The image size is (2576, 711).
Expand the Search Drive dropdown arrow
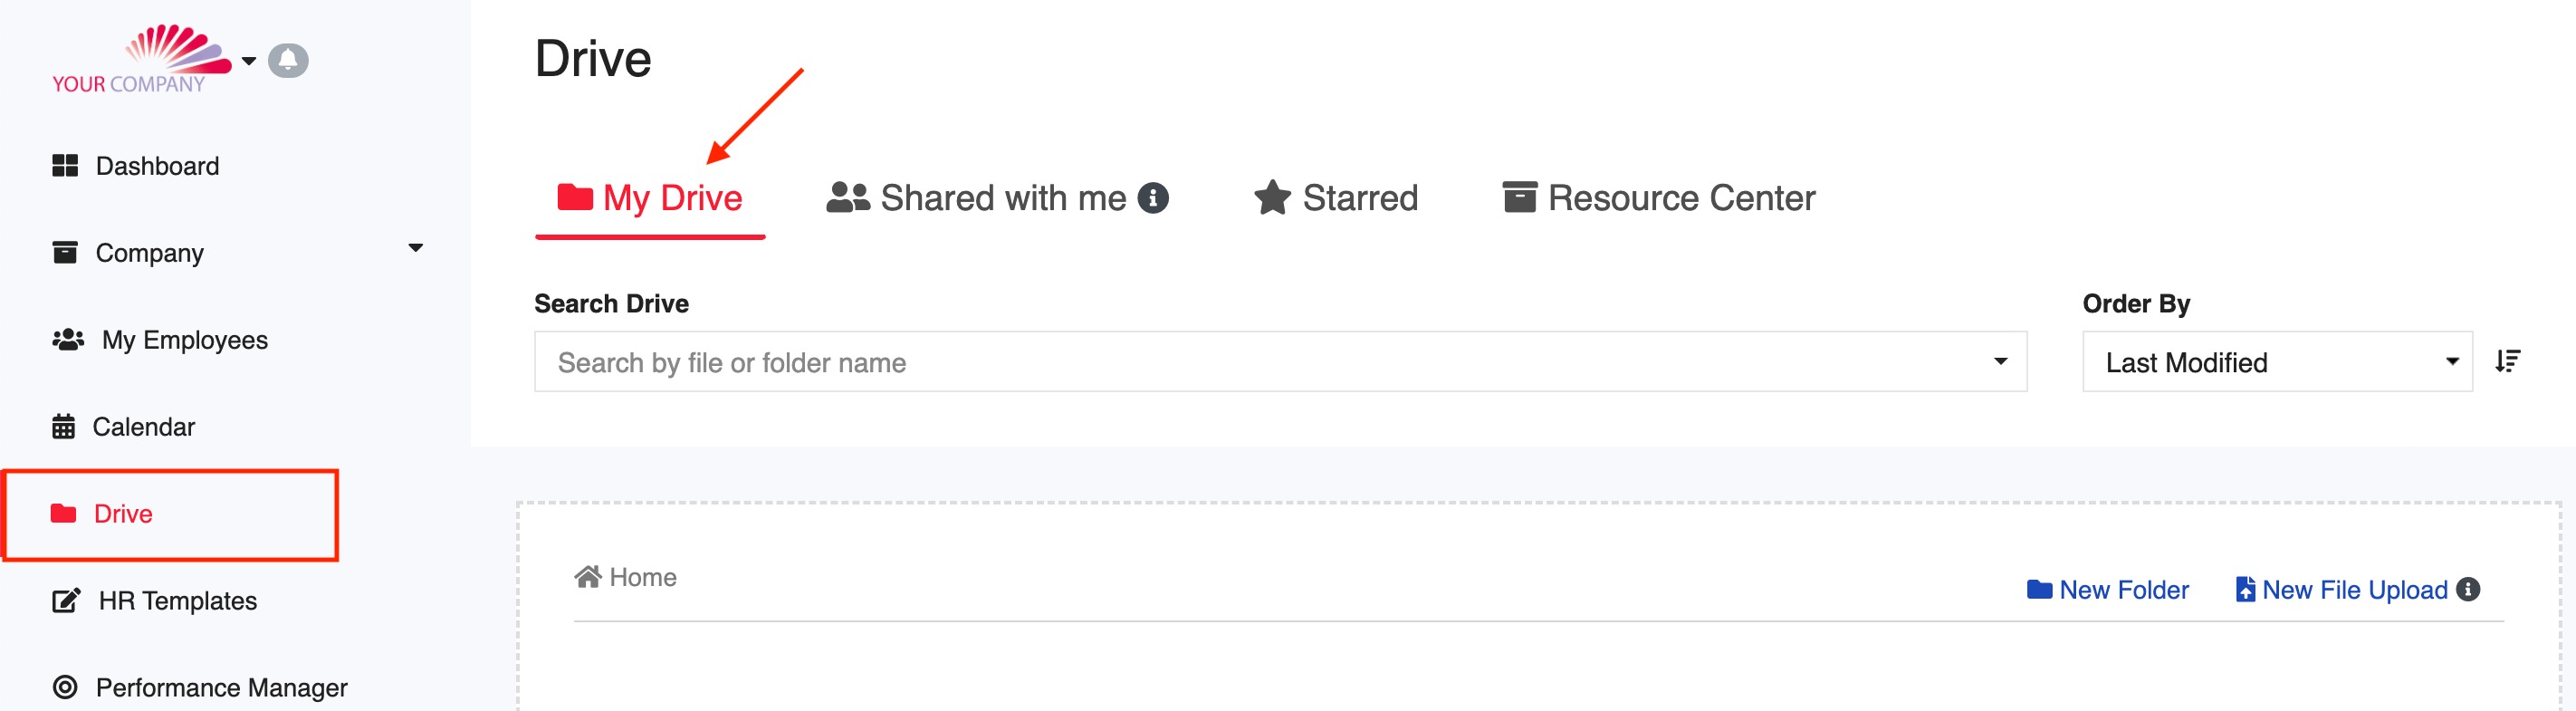tap(2000, 362)
